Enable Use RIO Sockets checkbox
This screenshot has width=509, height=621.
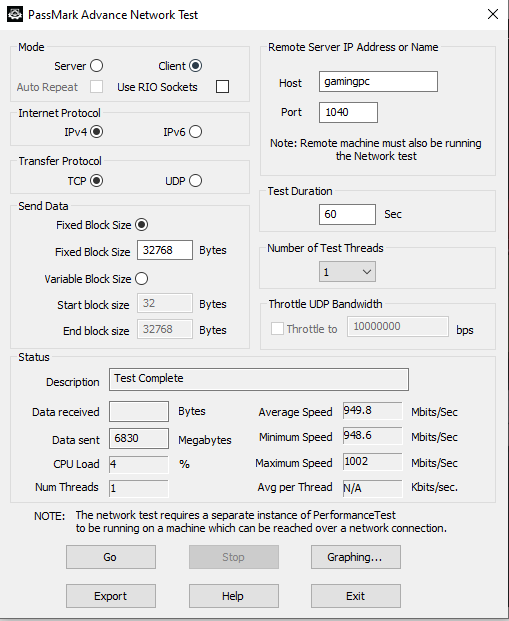[x=222, y=86]
